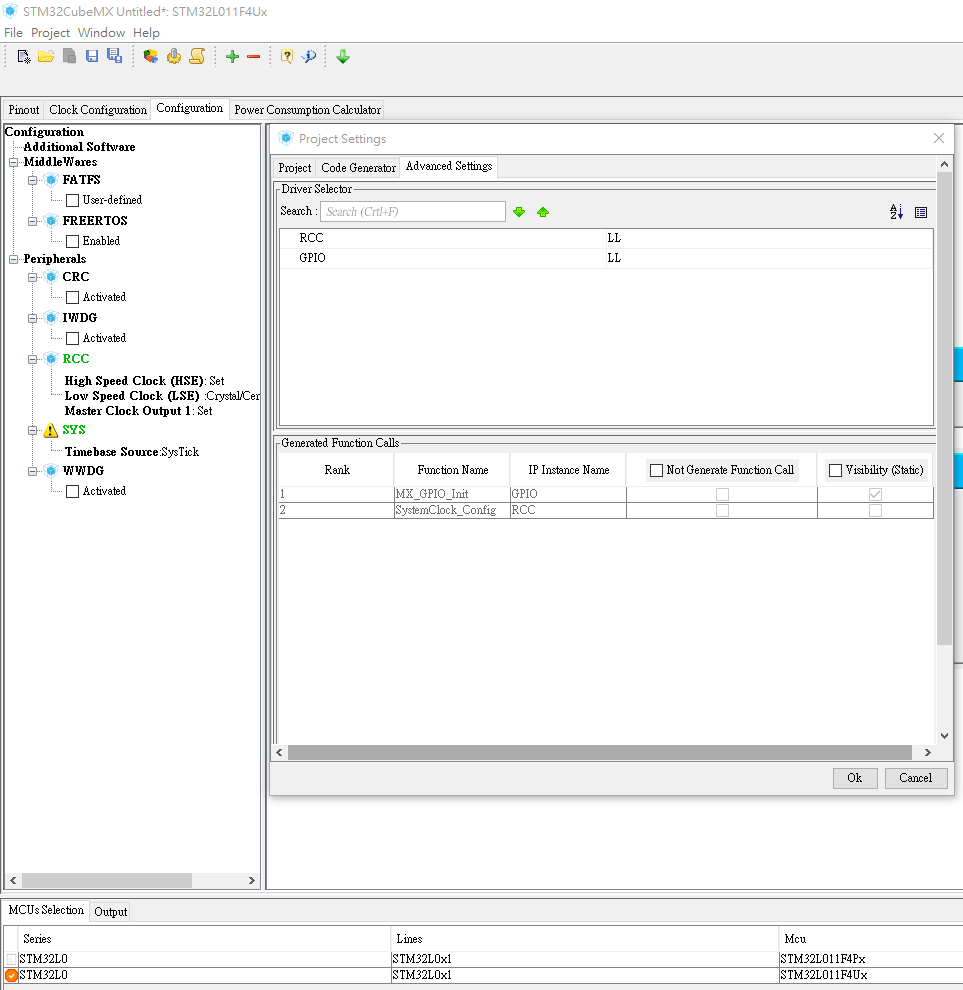Click vertical scrollbar in Project Settings dialog
This screenshot has height=990, width=963.
[x=944, y=409]
